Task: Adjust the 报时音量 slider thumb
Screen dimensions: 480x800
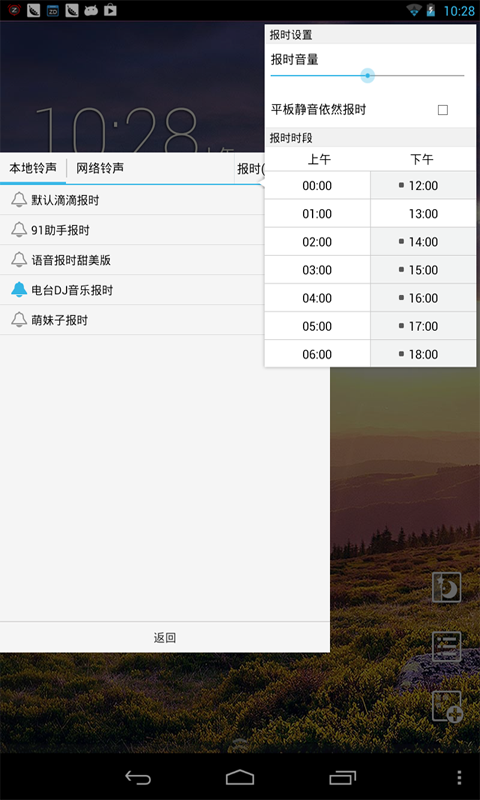Action: (x=367, y=76)
